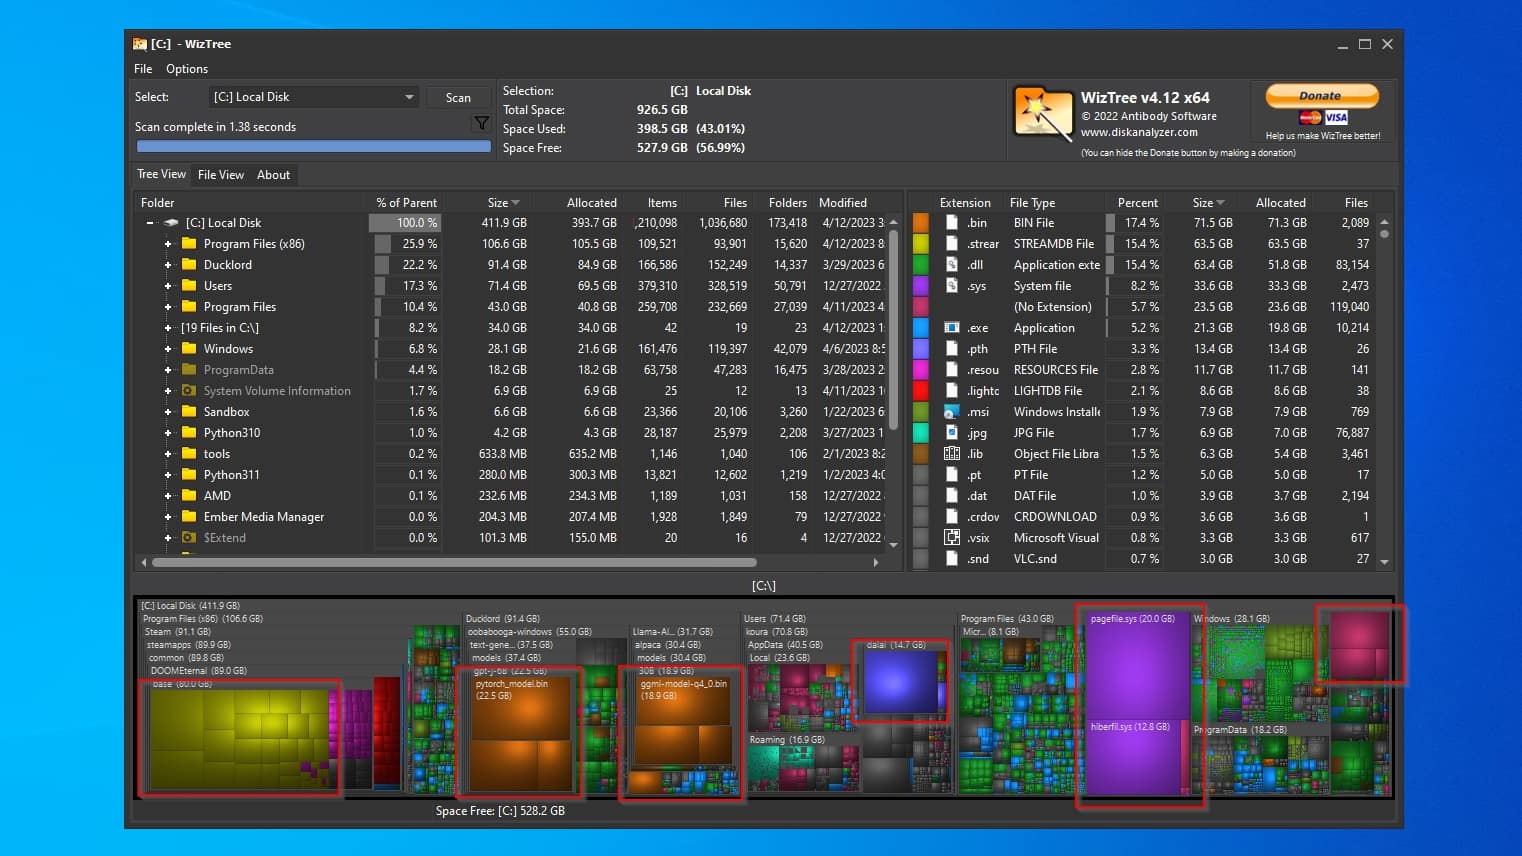
Task: Click the .exe blue color swatch
Action: (x=921, y=327)
